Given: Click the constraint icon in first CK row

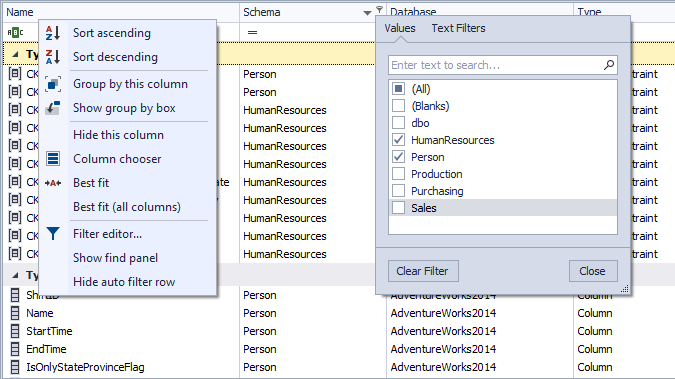Looking at the screenshot, I should pos(15,74).
